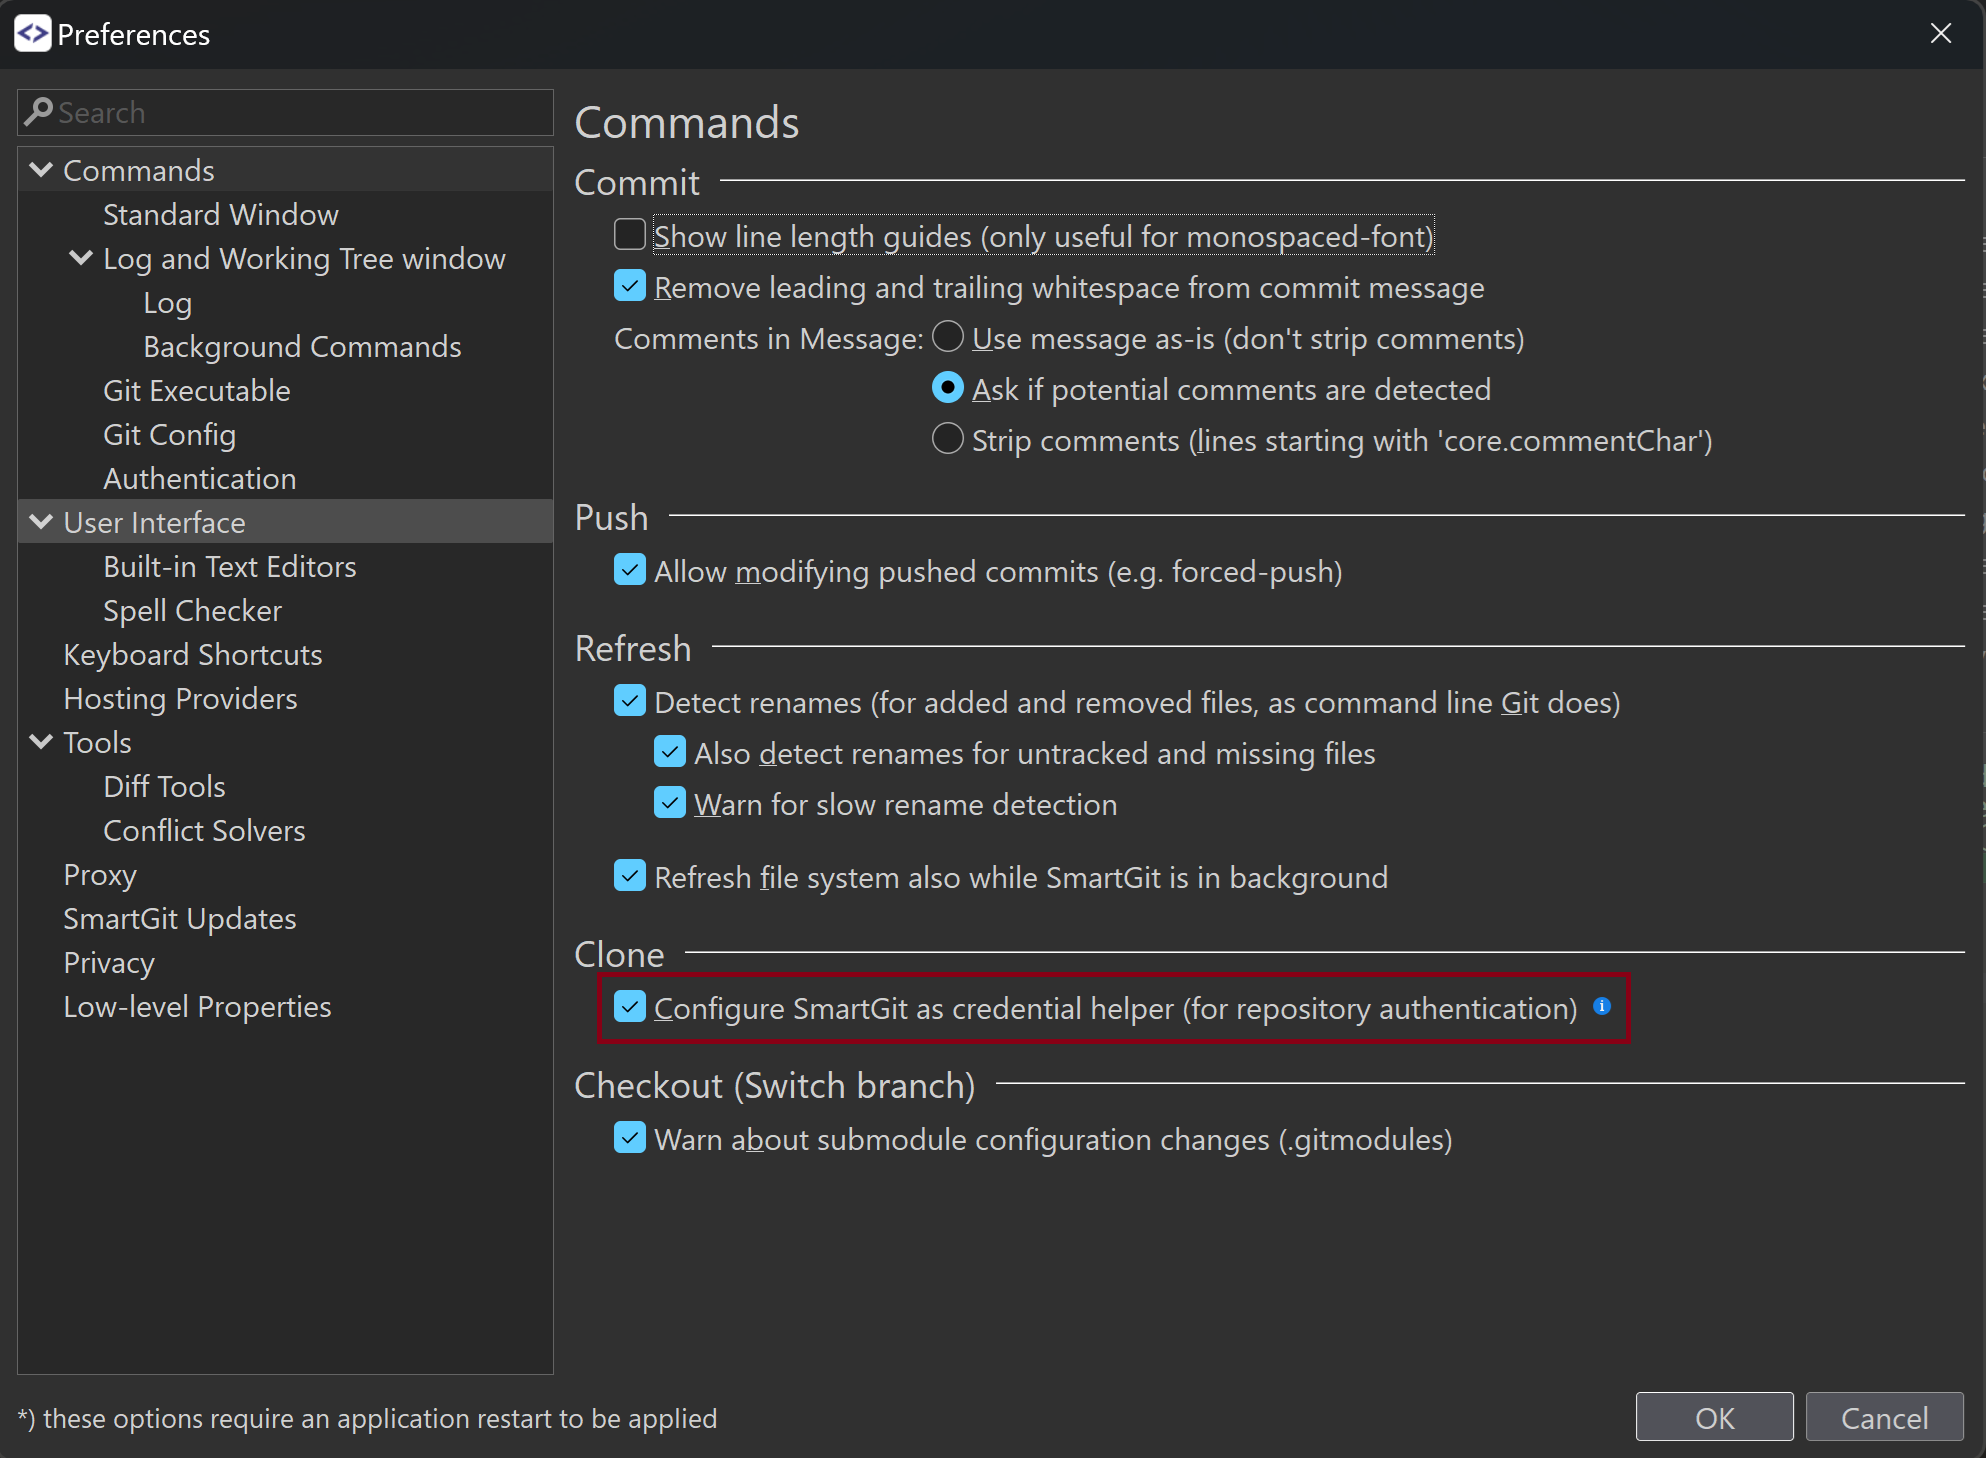Viewport: 1986px width, 1458px height.
Task: Select the "Strip comments" radio button
Action: pos(946,439)
